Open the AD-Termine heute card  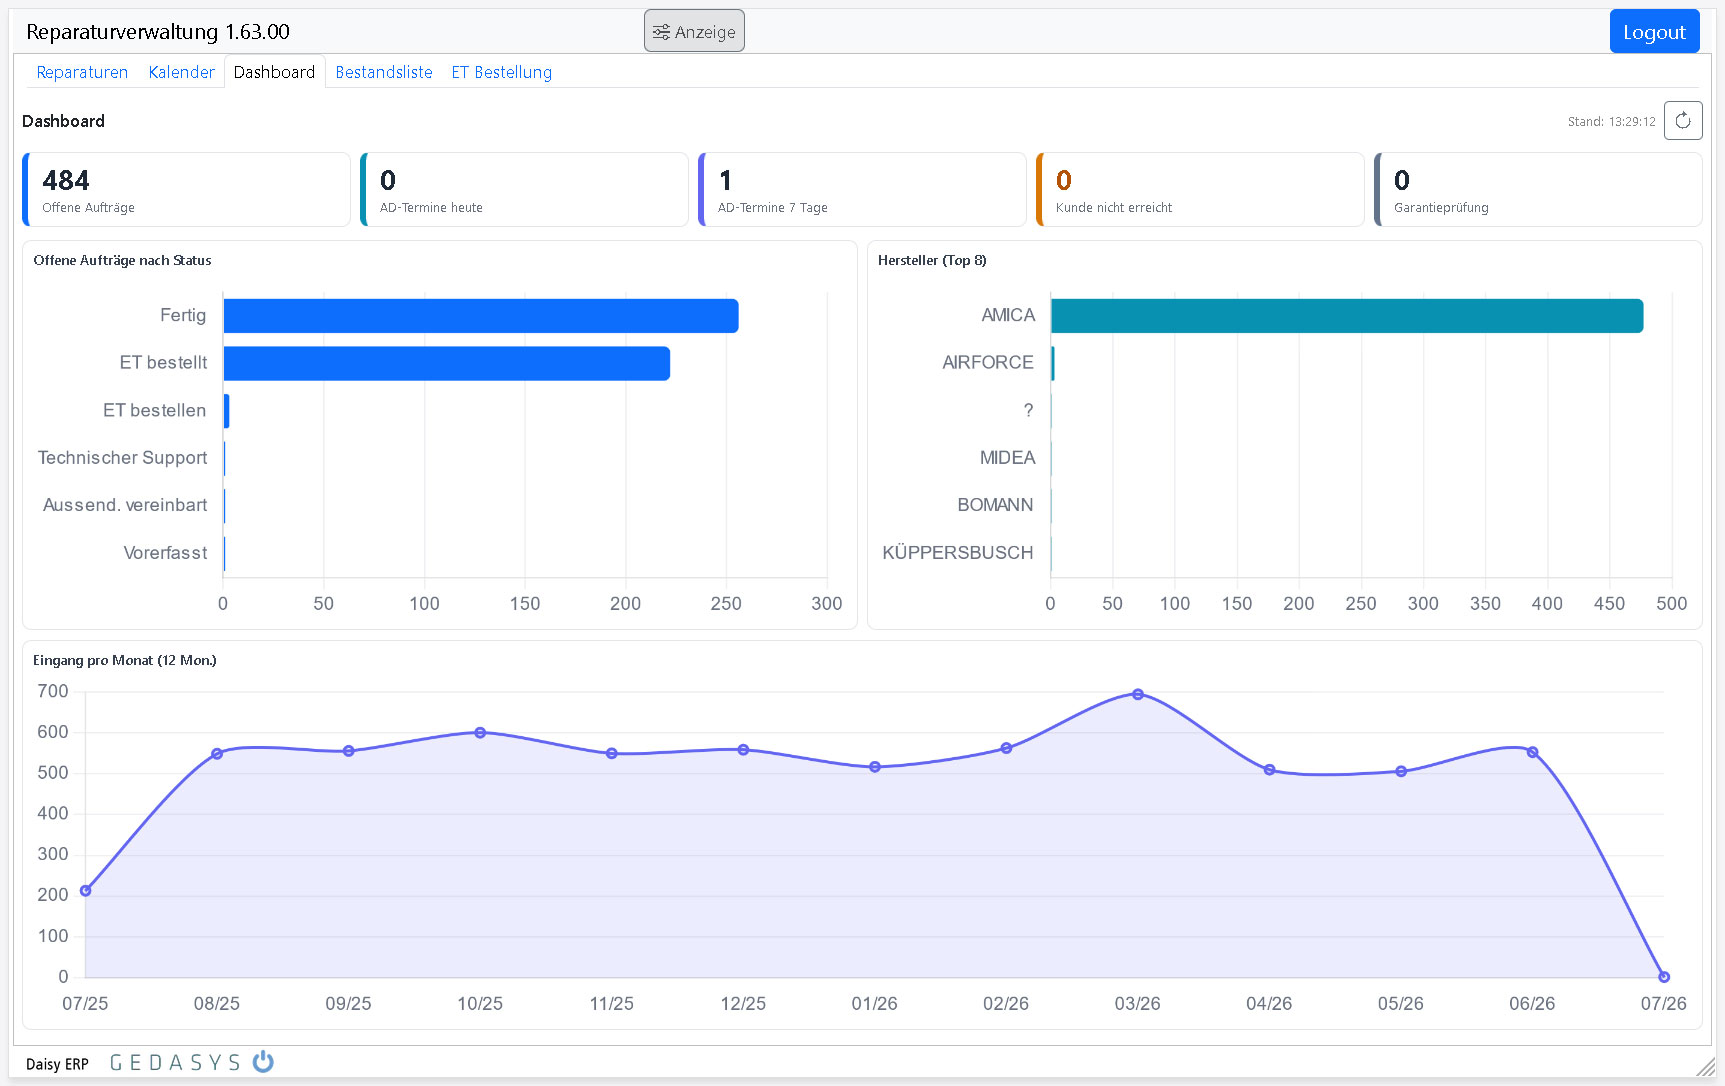[x=524, y=190]
